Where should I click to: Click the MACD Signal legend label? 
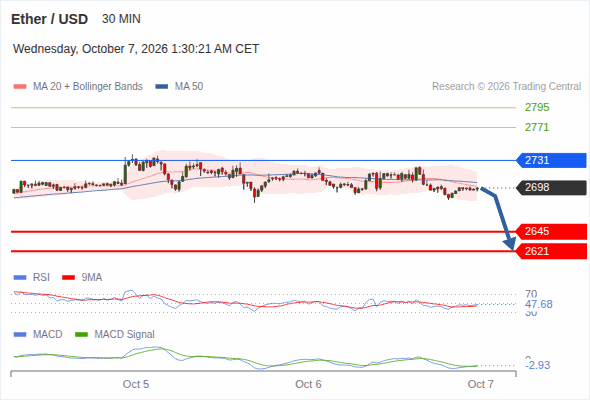125,335
